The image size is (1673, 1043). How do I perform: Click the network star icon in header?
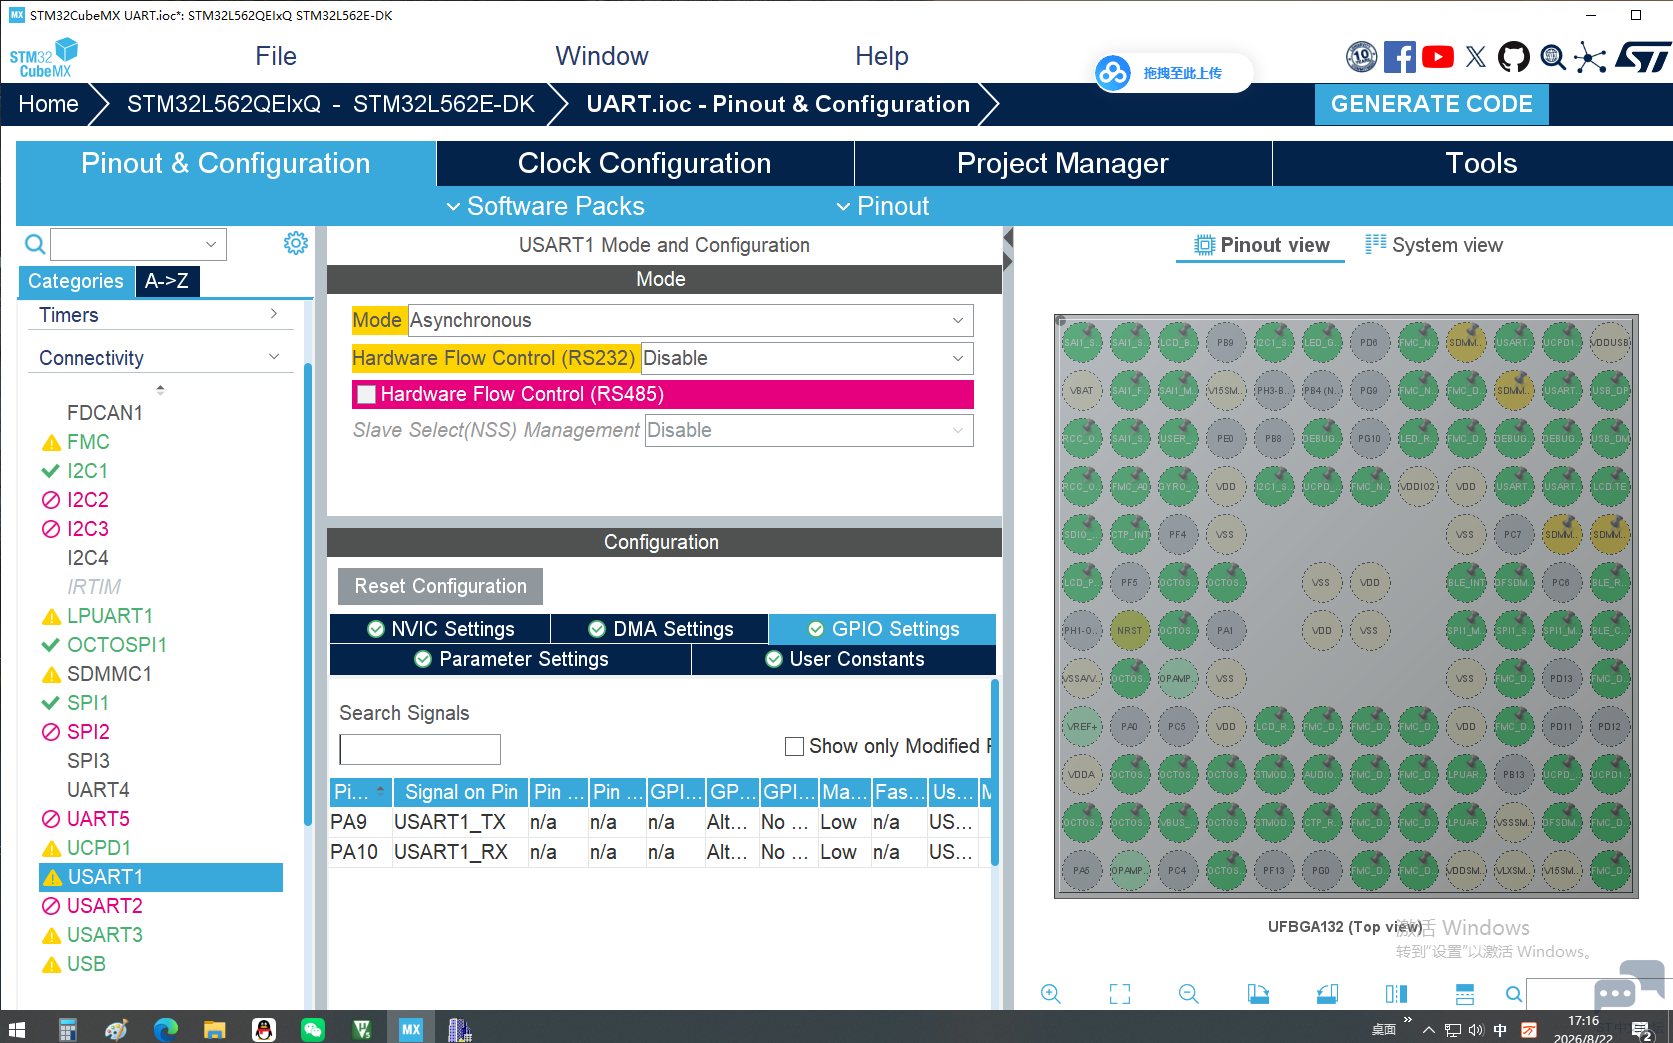pyautogui.click(x=1590, y=57)
